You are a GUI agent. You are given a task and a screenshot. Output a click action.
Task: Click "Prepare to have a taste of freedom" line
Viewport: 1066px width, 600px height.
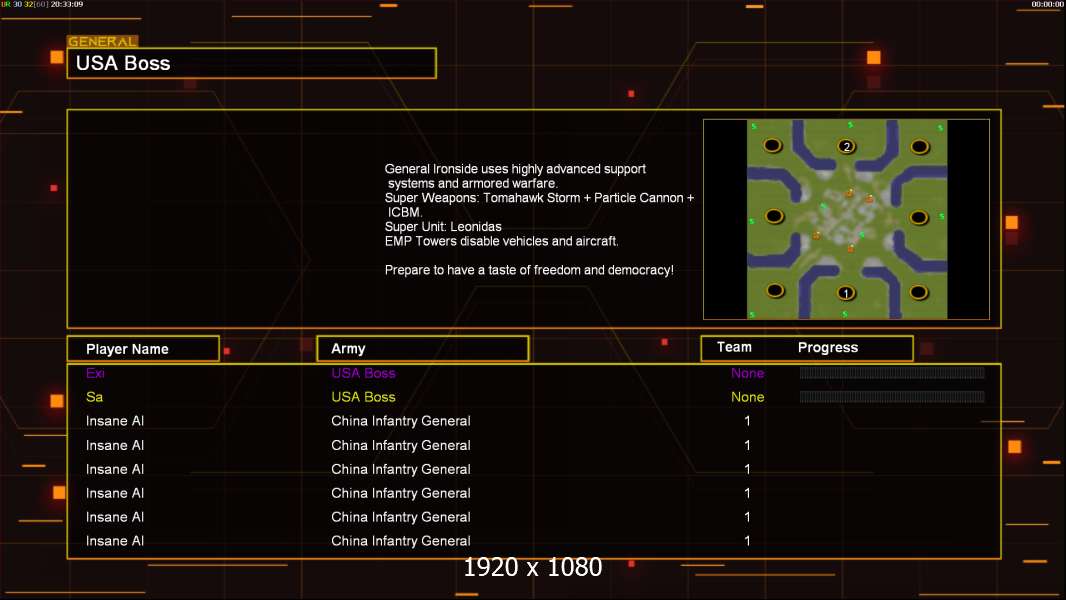pyautogui.click(x=529, y=270)
